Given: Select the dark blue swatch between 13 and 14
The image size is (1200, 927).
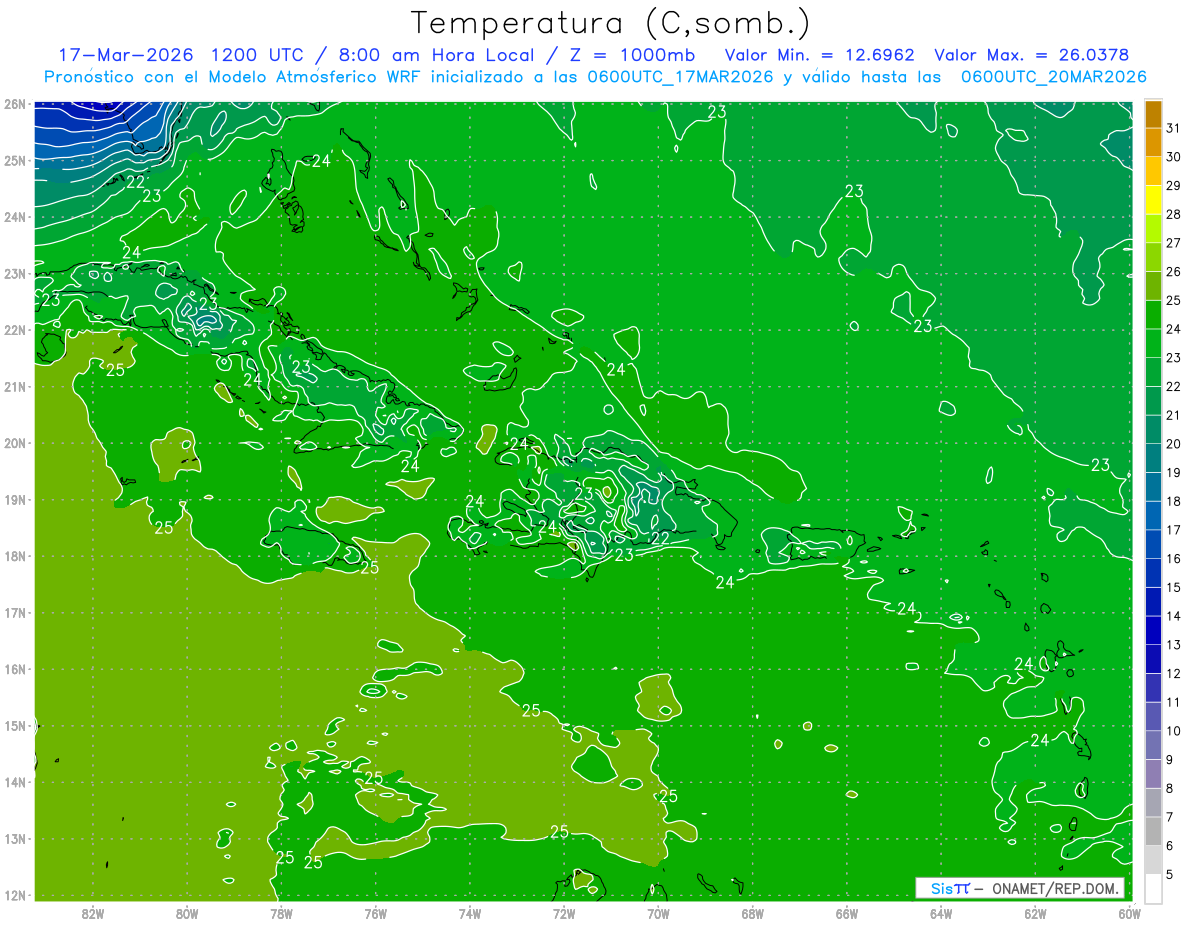Looking at the screenshot, I should click(1153, 630).
